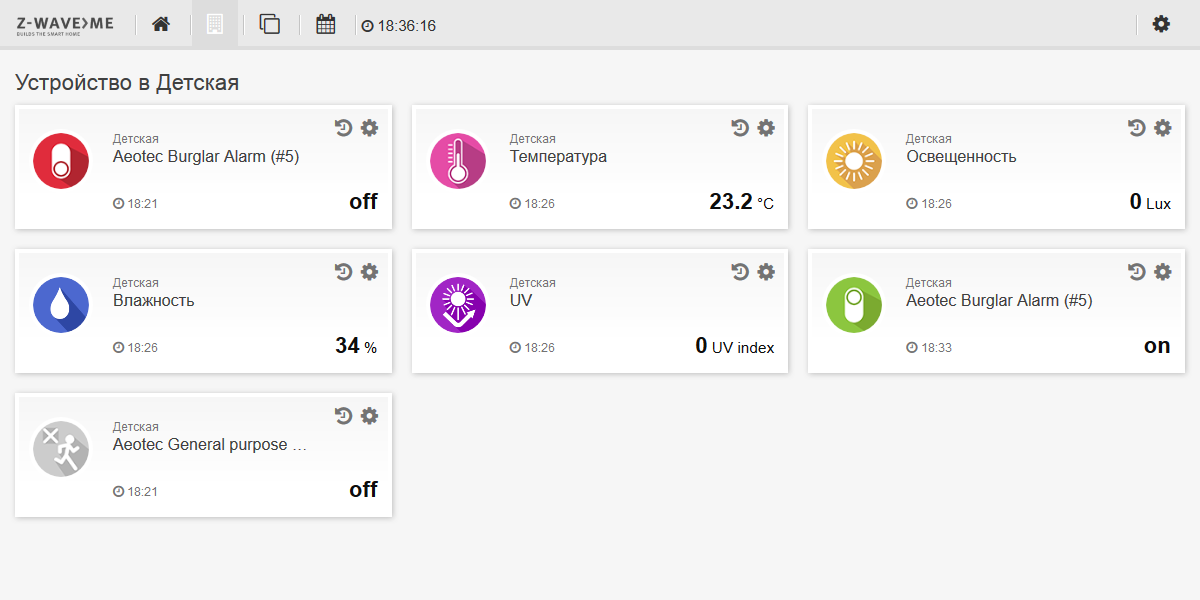The image size is (1200, 600).
Task: Click the purple UV sensor icon
Action: 458,304
